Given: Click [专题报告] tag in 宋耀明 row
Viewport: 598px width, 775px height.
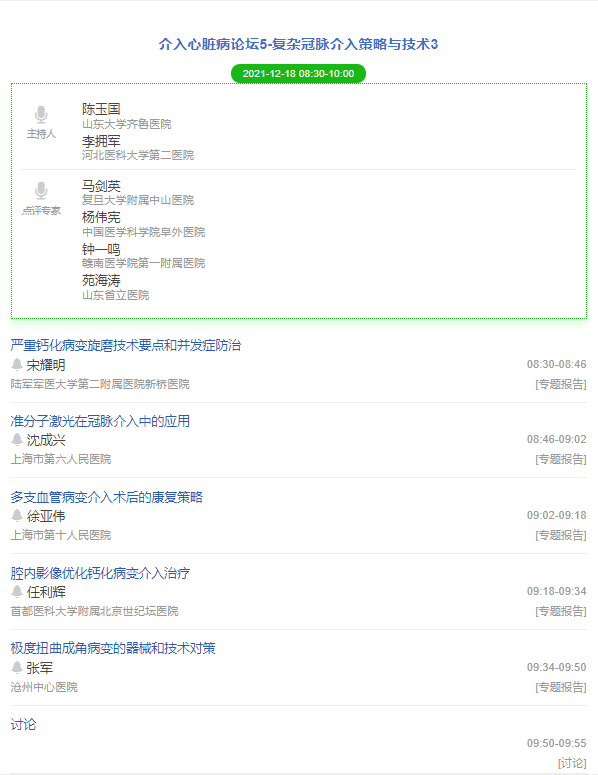Looking at the screenshot, I should pyautogui.click(x=561, y=384).
